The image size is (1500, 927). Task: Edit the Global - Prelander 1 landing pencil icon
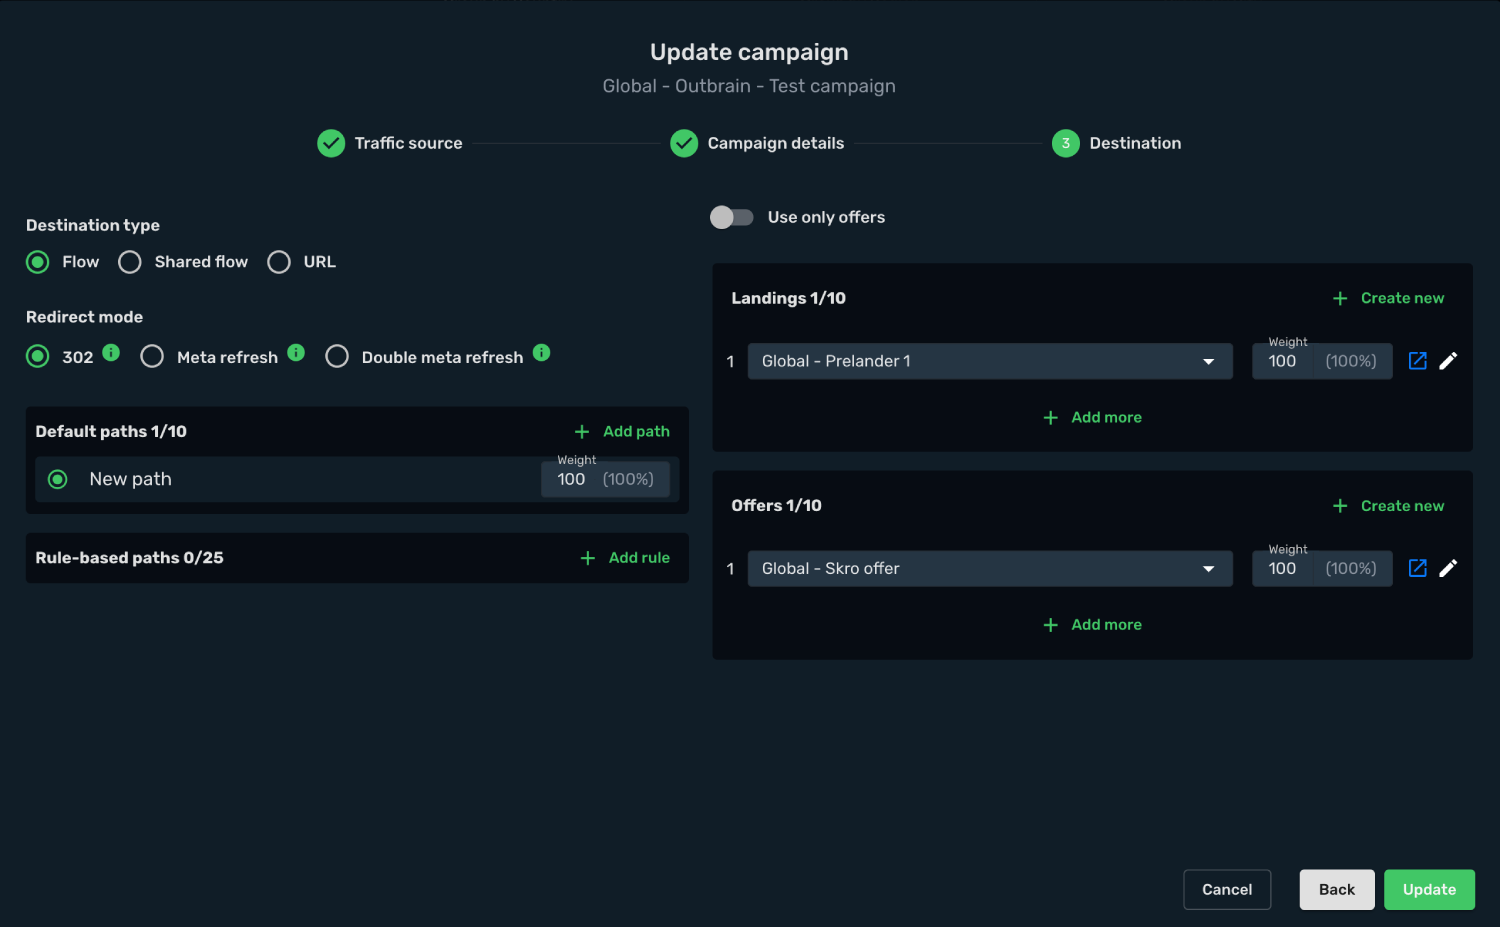tap(1448, 361)
